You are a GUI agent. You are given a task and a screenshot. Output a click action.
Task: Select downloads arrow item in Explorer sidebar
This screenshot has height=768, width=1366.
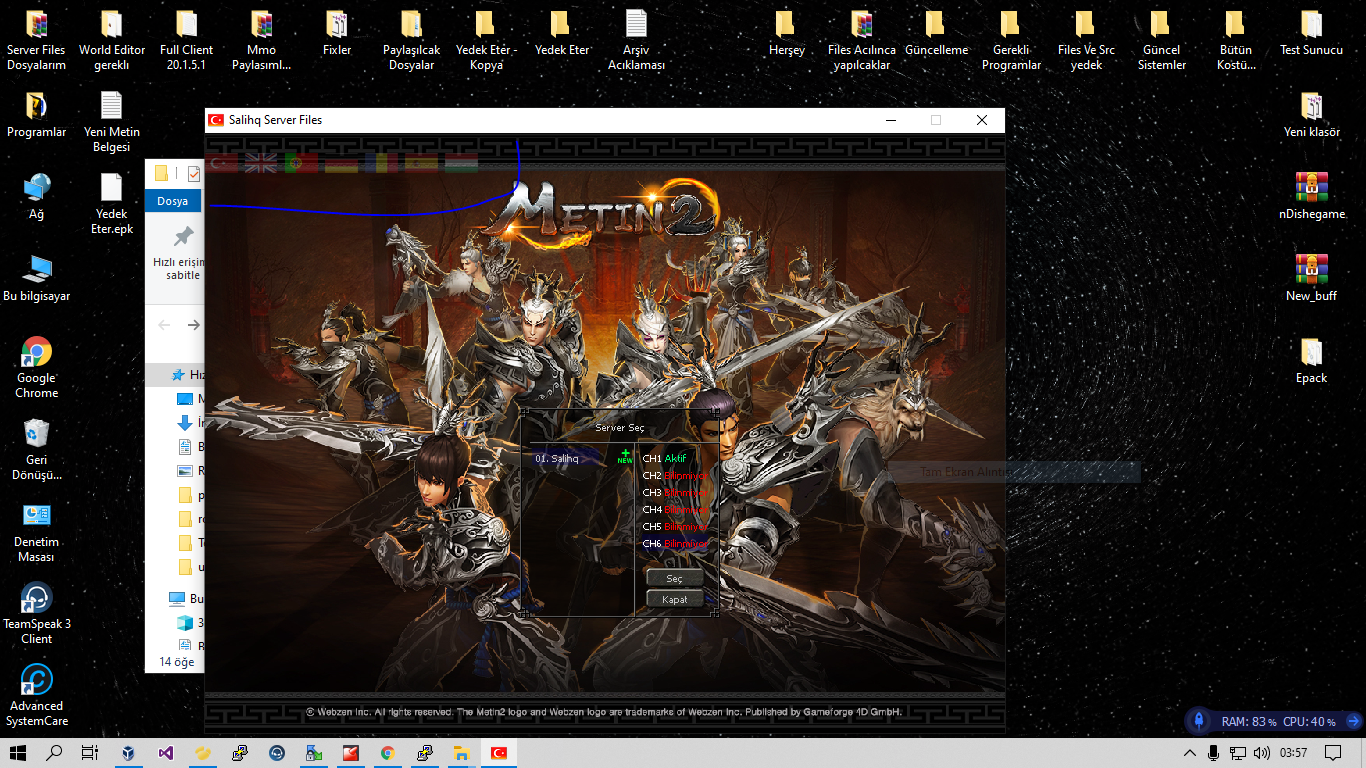point(184,423)
